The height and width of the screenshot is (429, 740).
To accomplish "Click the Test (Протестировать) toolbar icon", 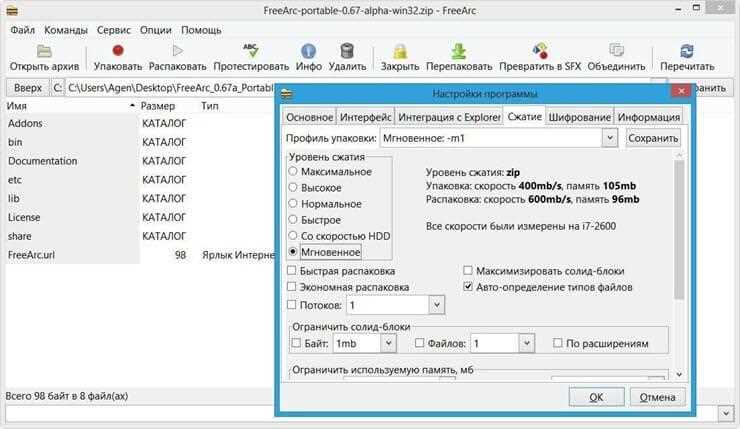I will point(251,50).
